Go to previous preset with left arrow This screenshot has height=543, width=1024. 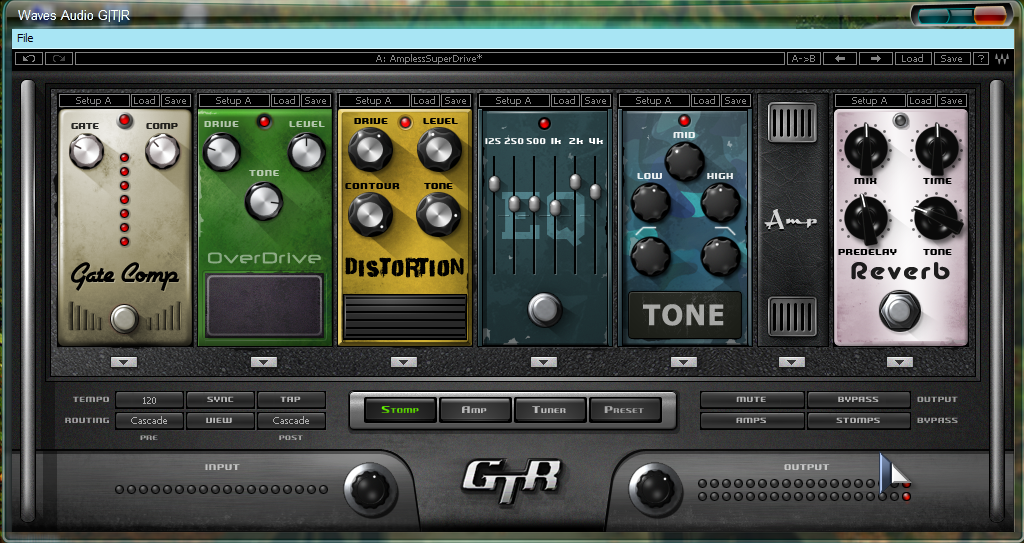[x=840, y=59]
